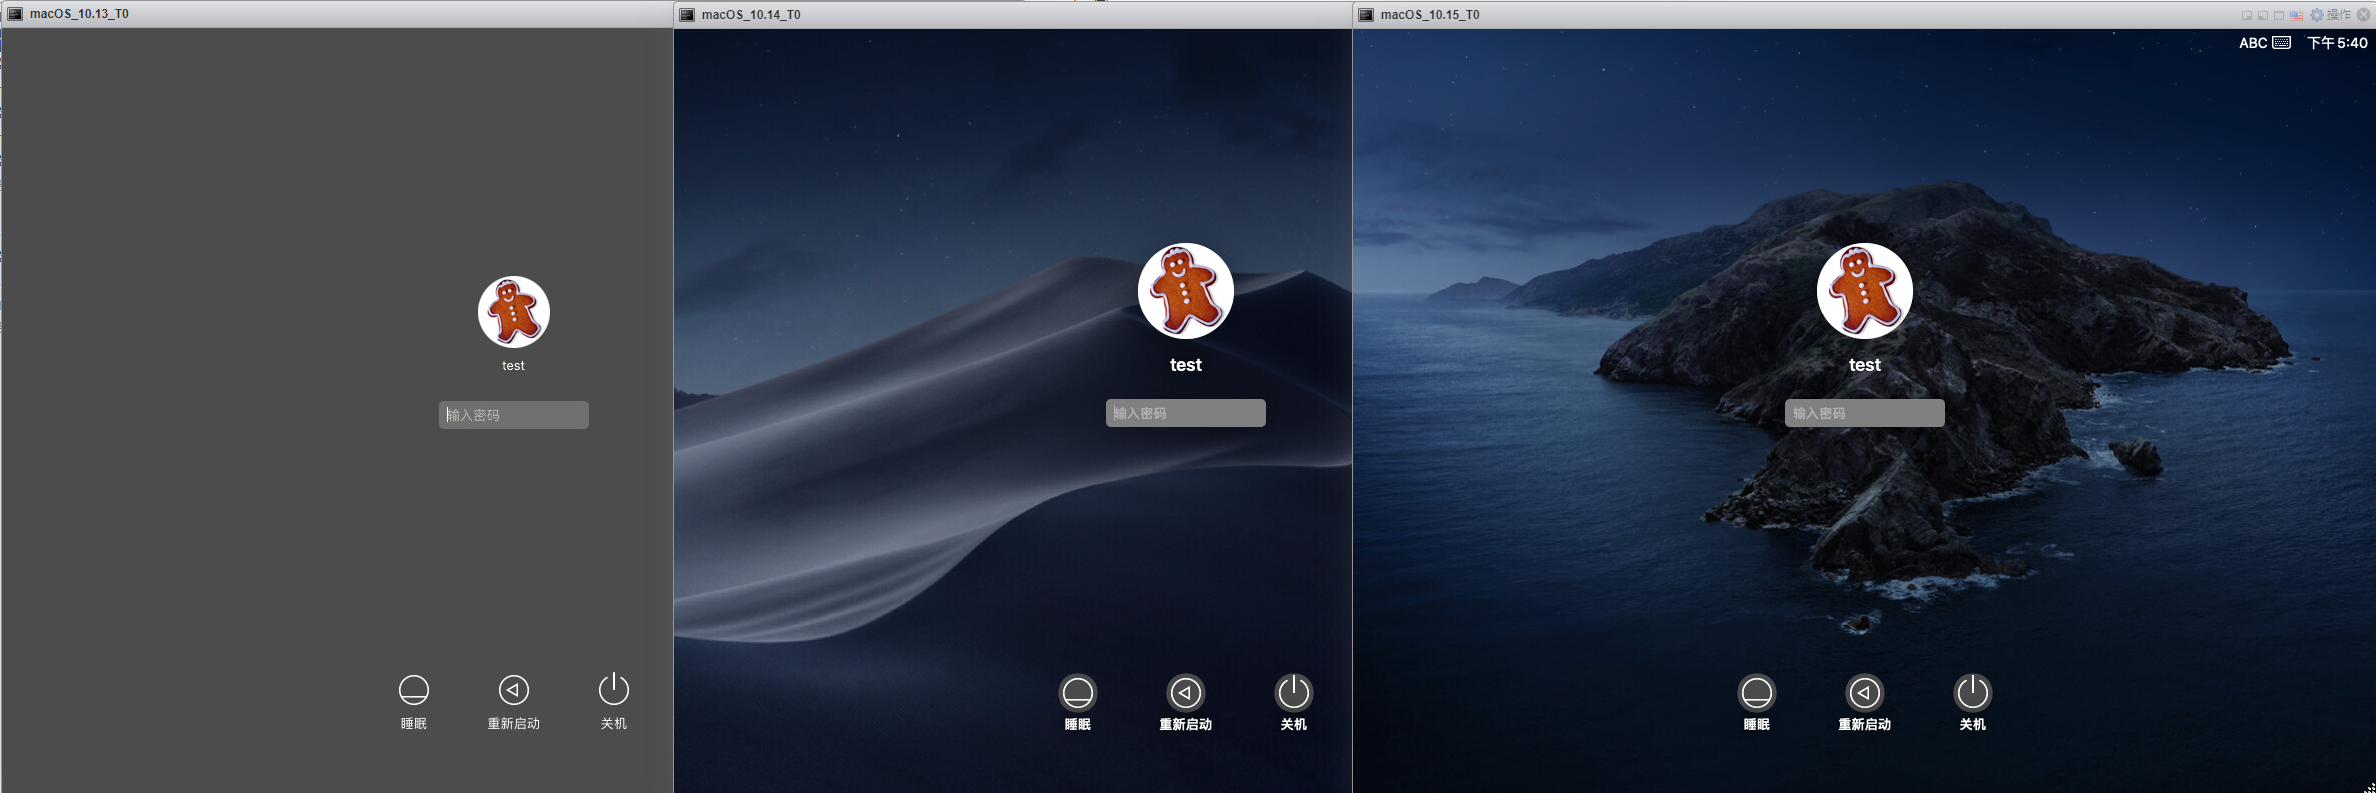Click Restart icon in macOS_10.15_T0 window
2376x793 pixels.
(x=1865, y=693)
